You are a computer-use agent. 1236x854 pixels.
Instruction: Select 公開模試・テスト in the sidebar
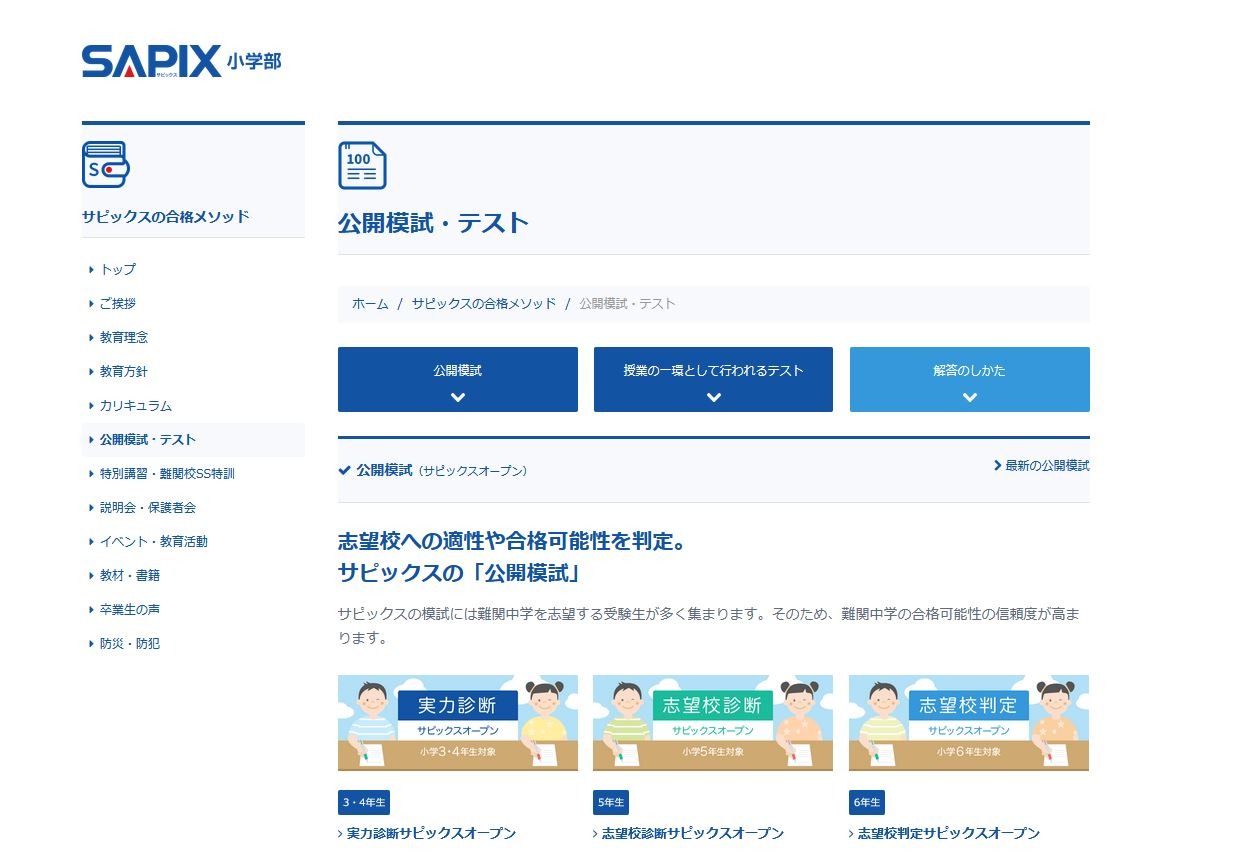148,439
